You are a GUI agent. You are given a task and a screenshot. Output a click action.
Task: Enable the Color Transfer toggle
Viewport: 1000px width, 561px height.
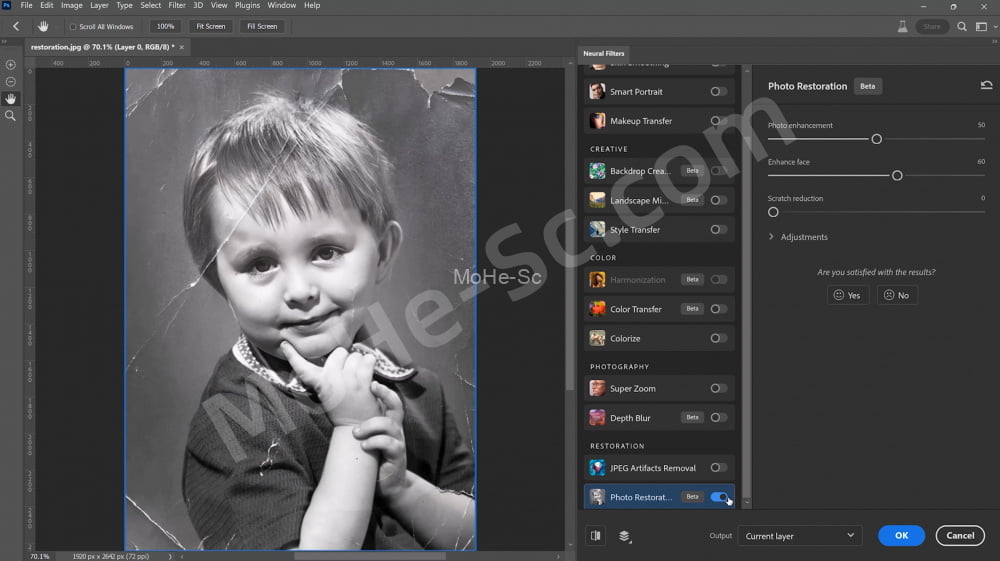point(719,309)
